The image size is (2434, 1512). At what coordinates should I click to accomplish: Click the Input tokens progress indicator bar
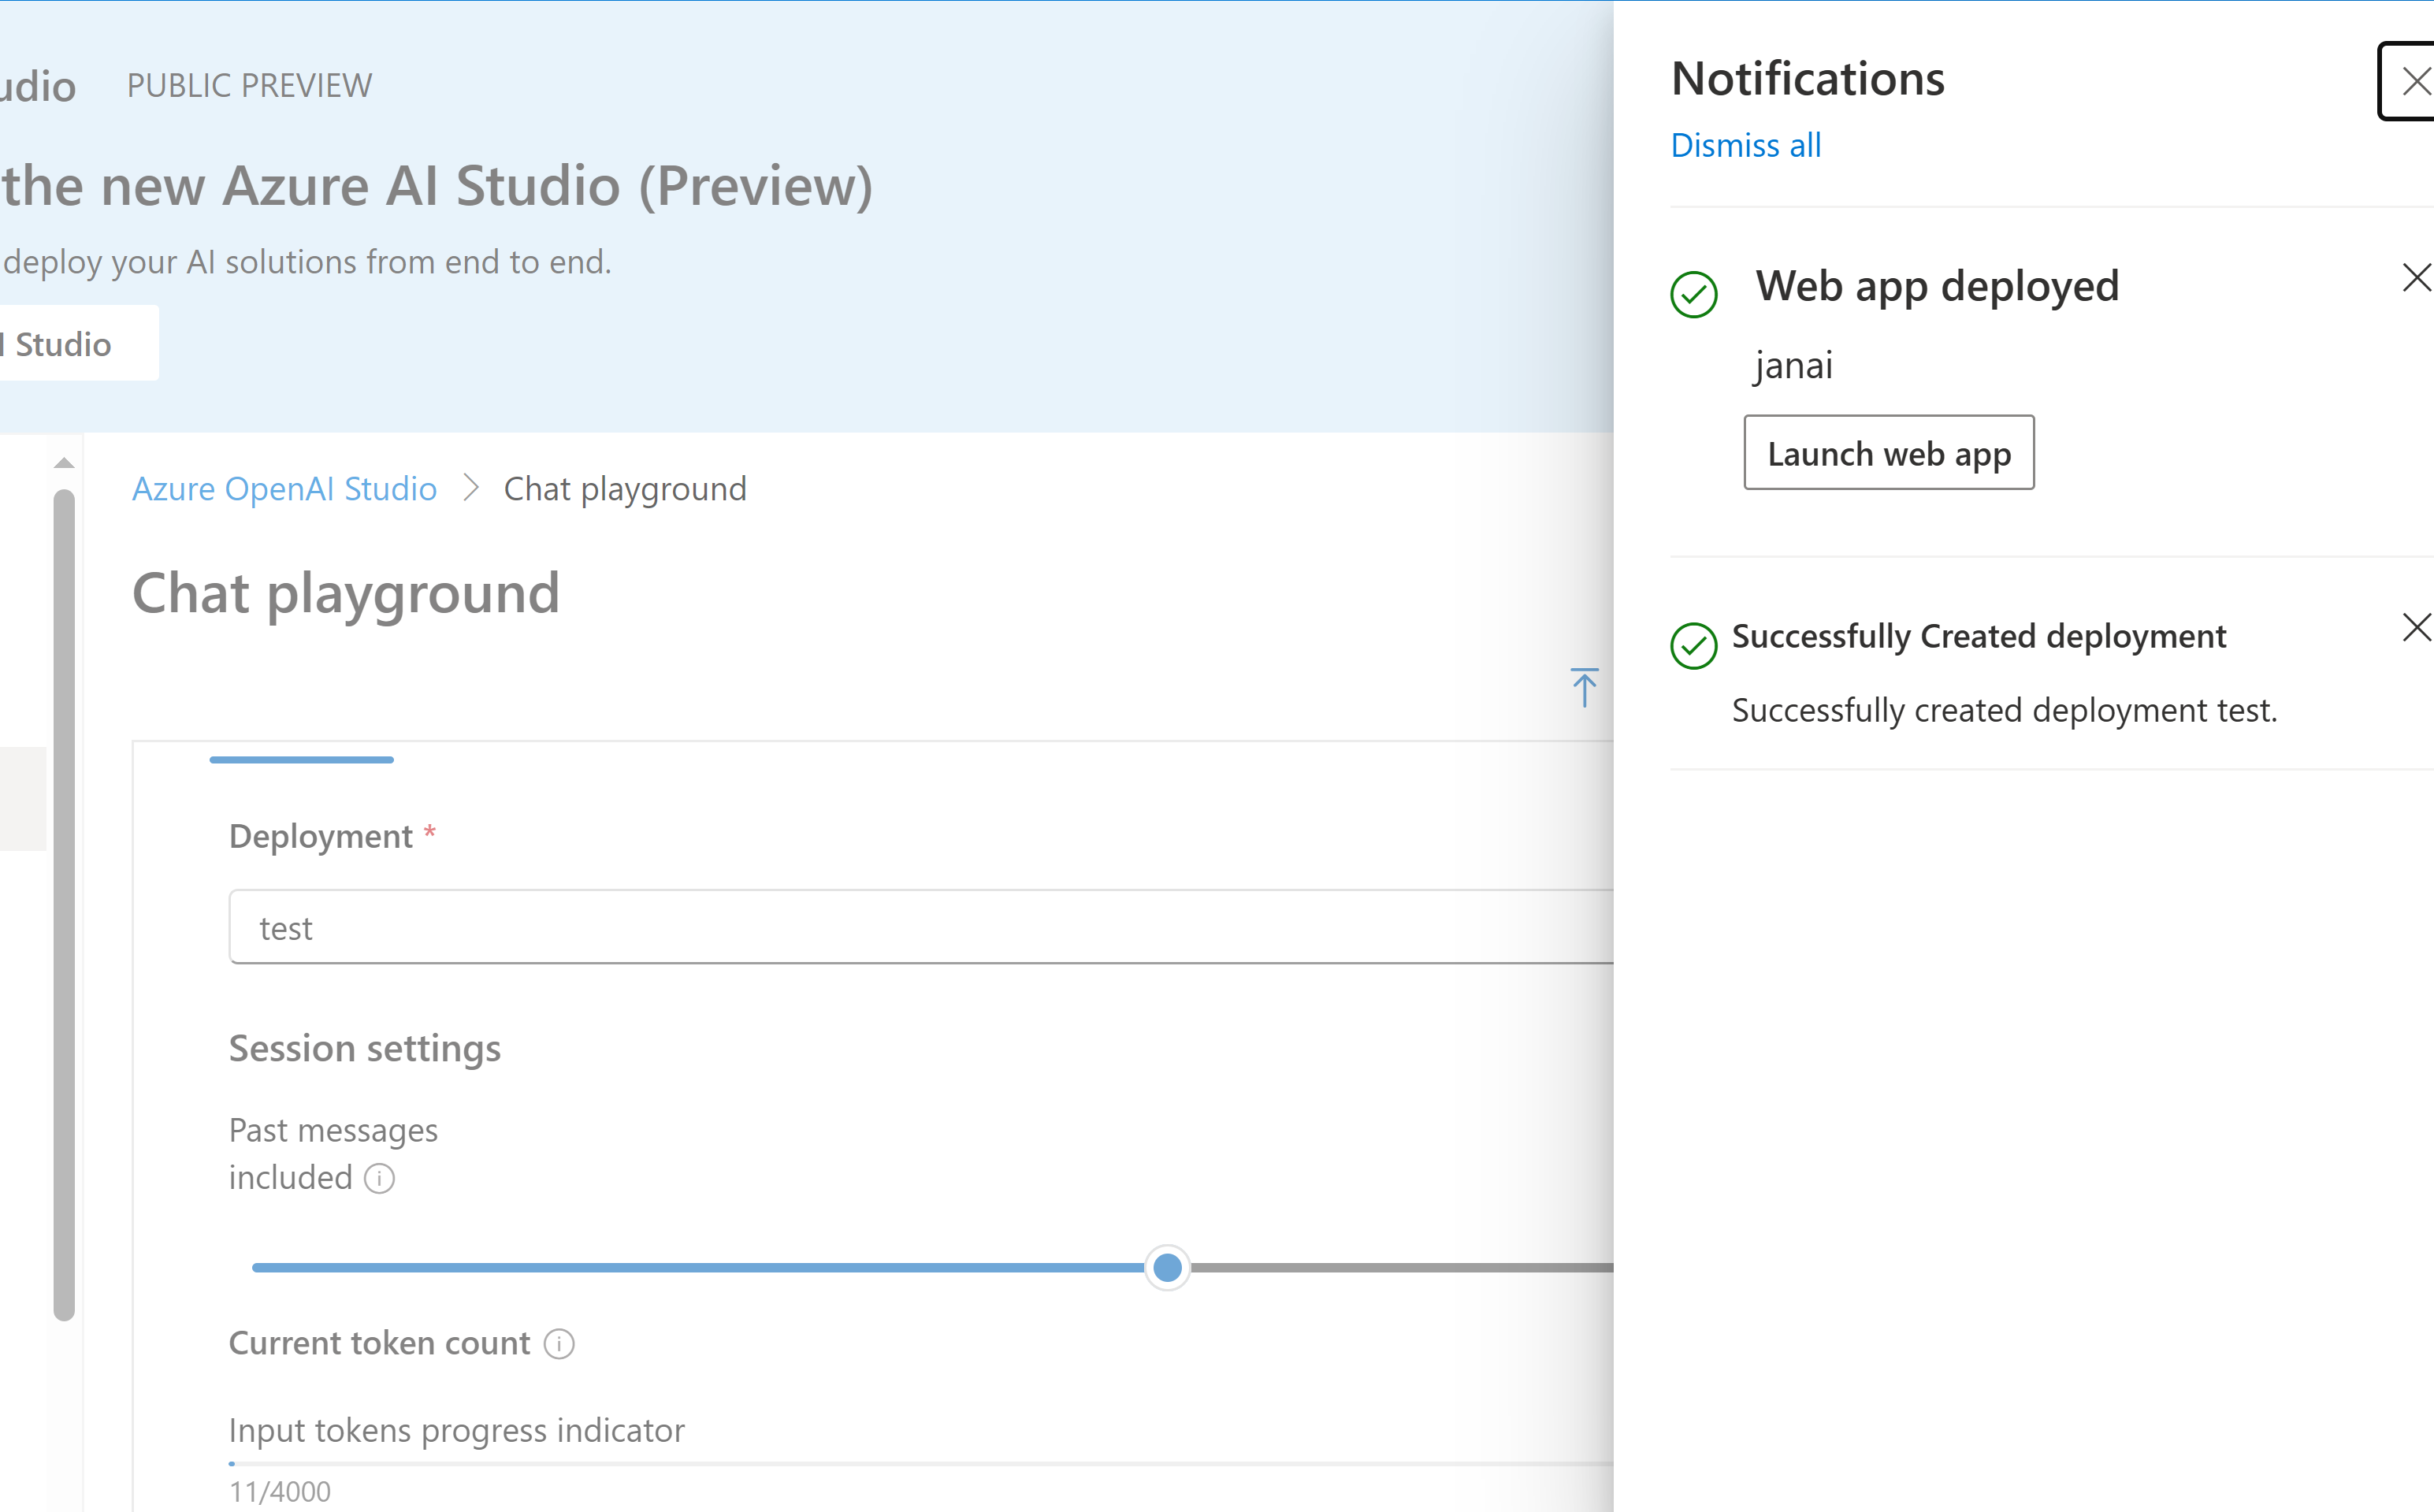(x=921, y=1464)
